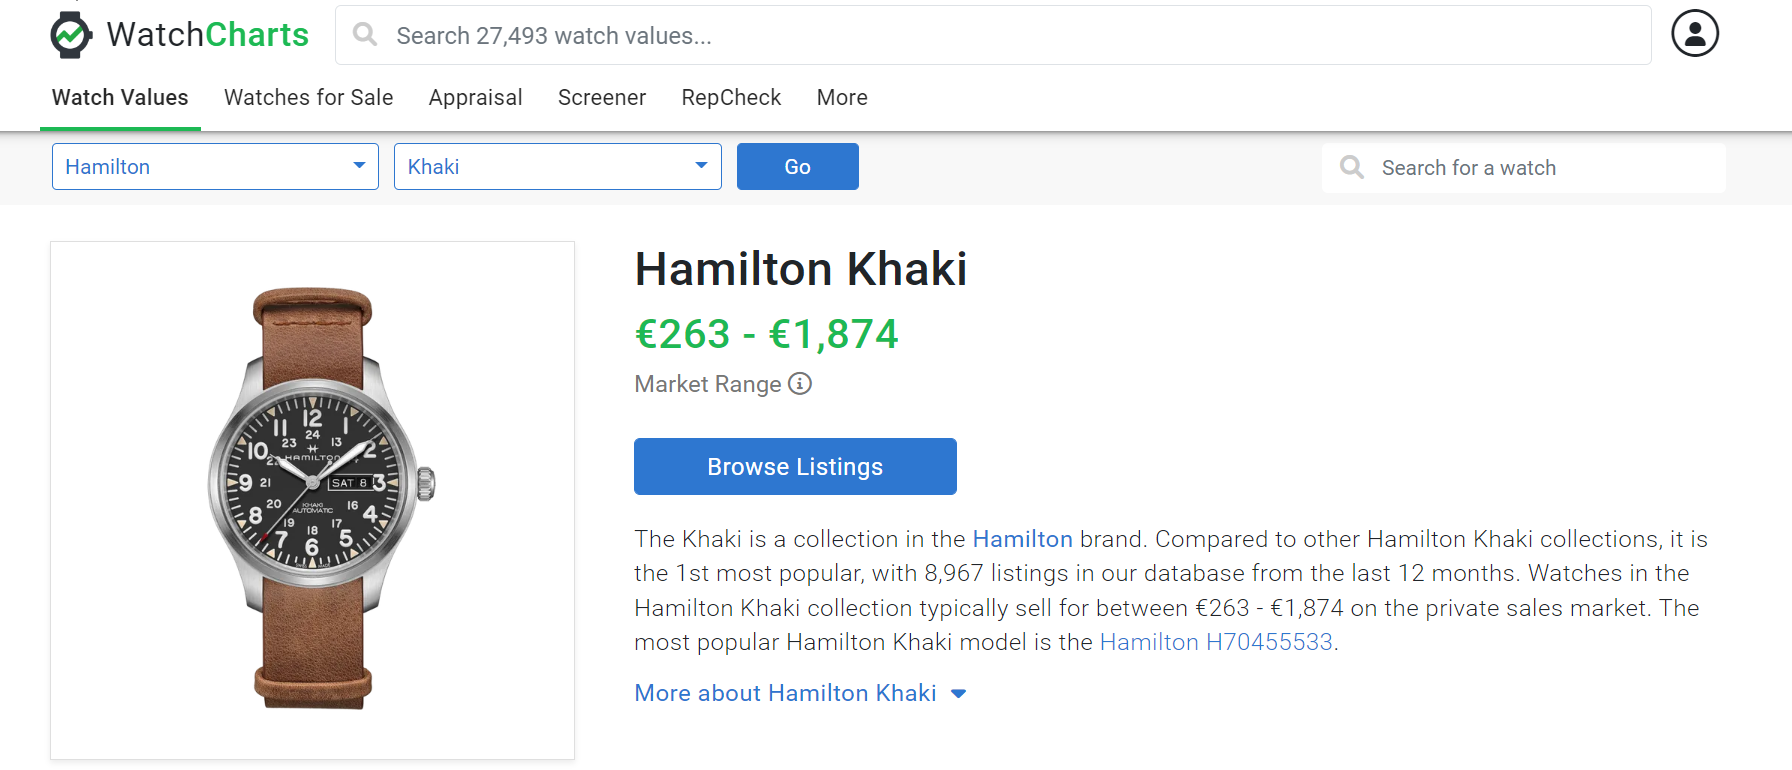Open the Appraisal menu item

click(x=475, y=98)
